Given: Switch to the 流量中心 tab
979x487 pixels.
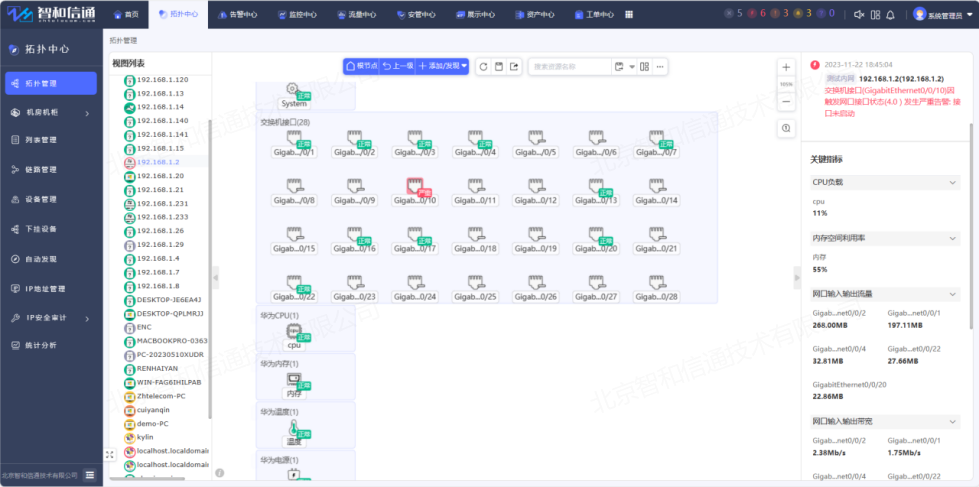Looking at the screenshot, I should 357,14.
